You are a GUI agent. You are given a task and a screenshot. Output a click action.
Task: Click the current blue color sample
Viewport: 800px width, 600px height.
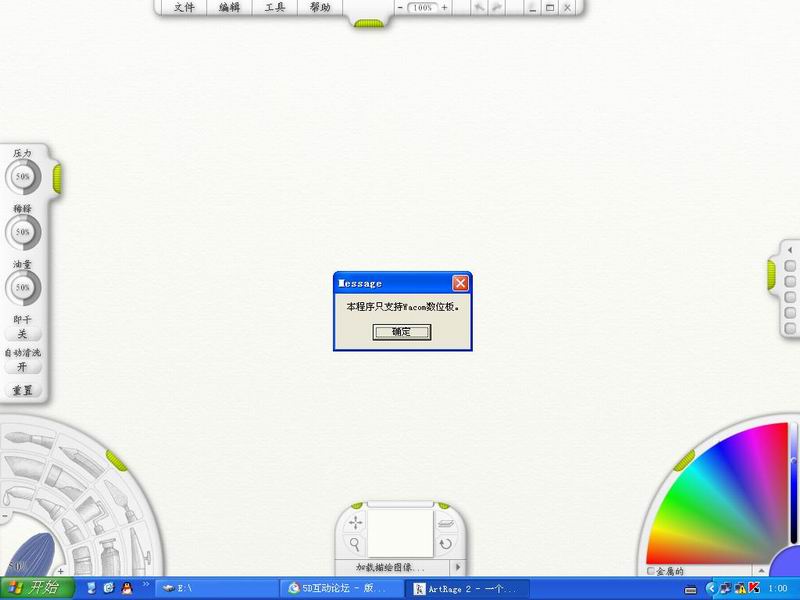point(787,562)
